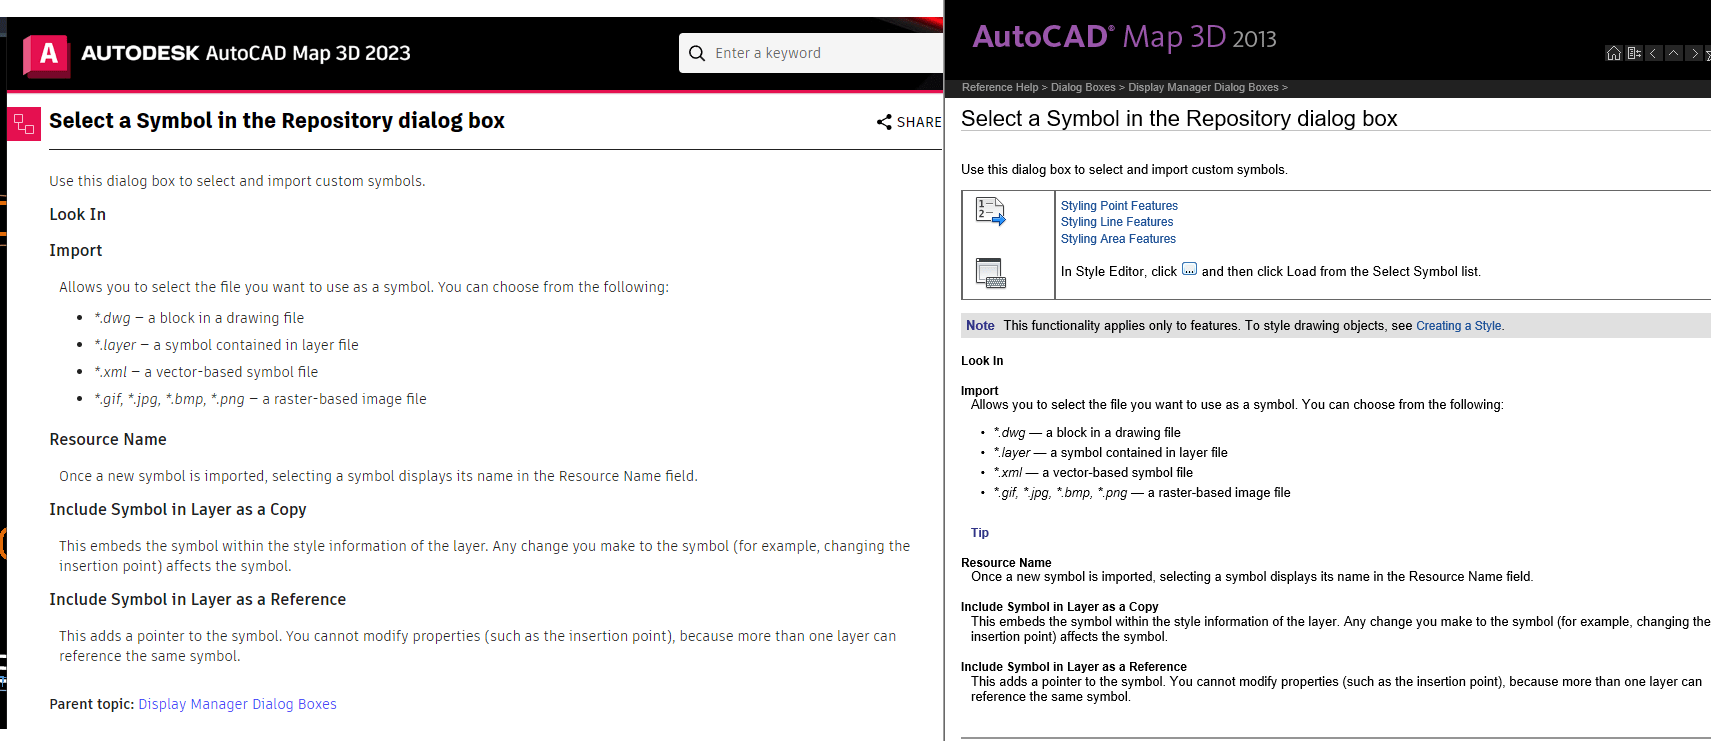Go up one level with up arrow

pos(1673,53)
